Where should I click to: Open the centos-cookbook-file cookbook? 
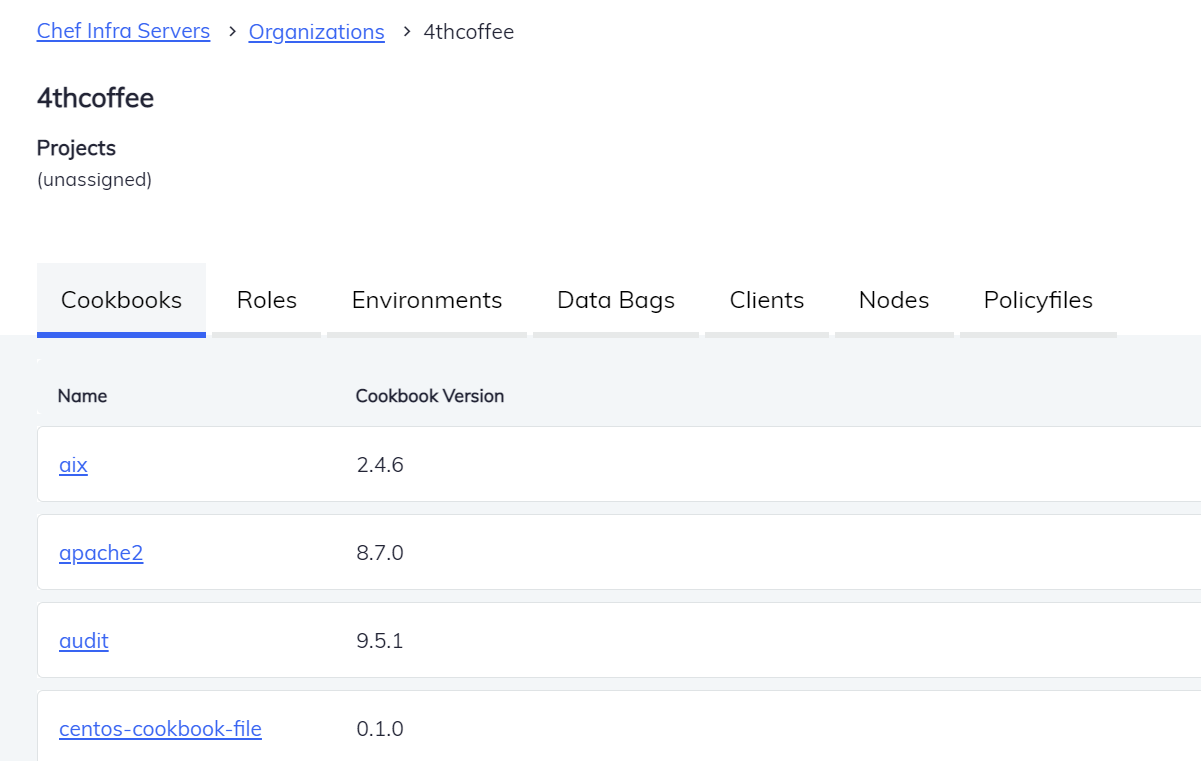coord(160,729)
